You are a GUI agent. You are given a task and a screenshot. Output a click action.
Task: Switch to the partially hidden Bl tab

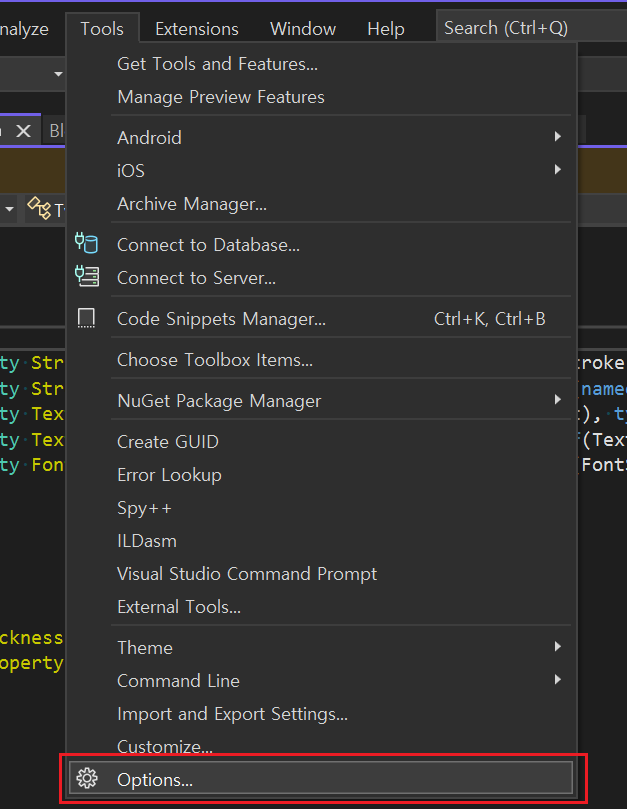tap(56, 131)
